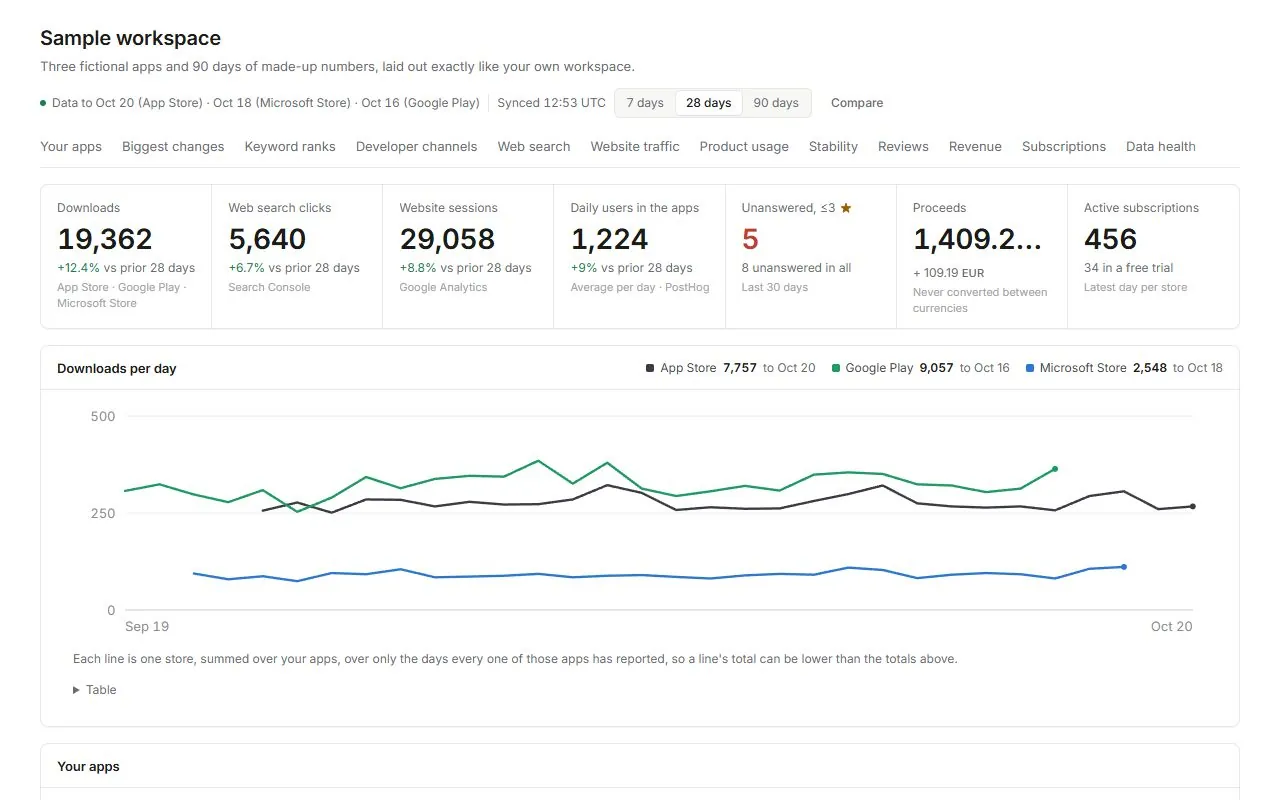Click the Sample workspace heading
Image resolution: width=1280 pixels, height=800 pixels.
click(x=130, y=38)
